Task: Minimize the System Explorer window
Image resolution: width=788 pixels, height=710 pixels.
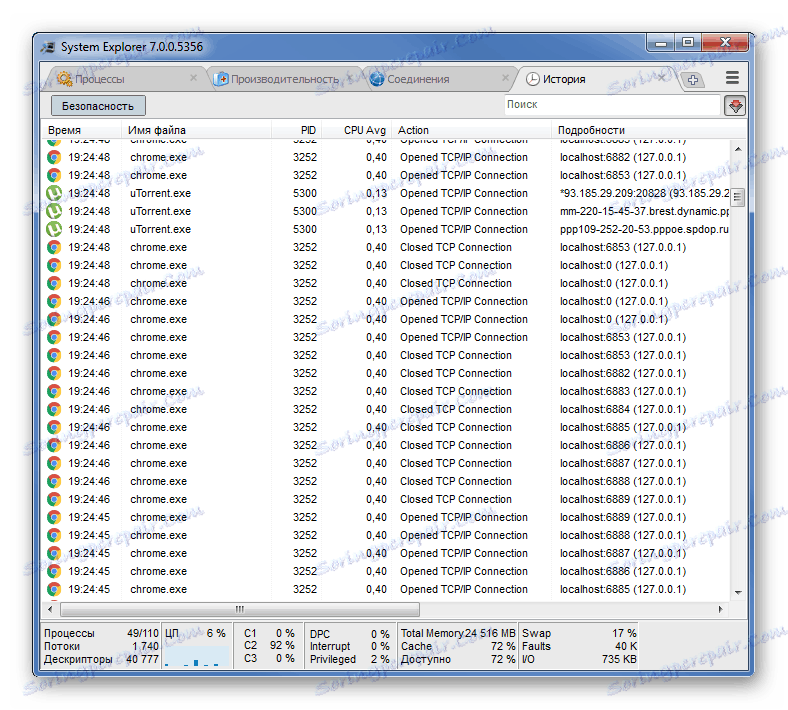Action: click(661, 43)
